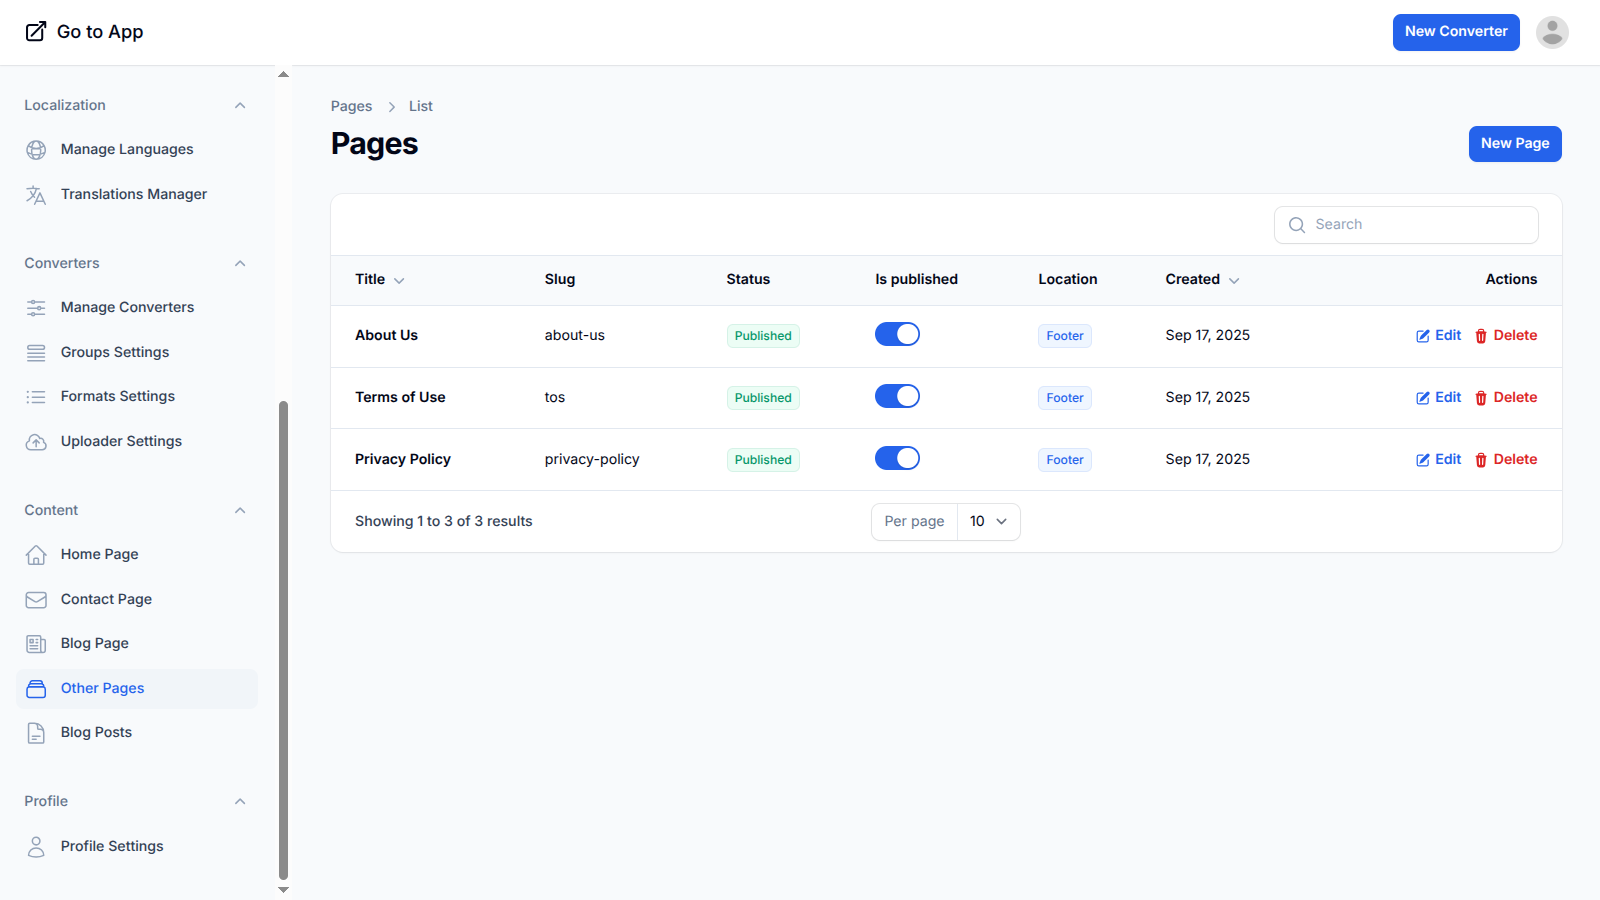Unpublish the About Us page toggle
Screen dimensions: 1600x900
click(x=897, y=334)
